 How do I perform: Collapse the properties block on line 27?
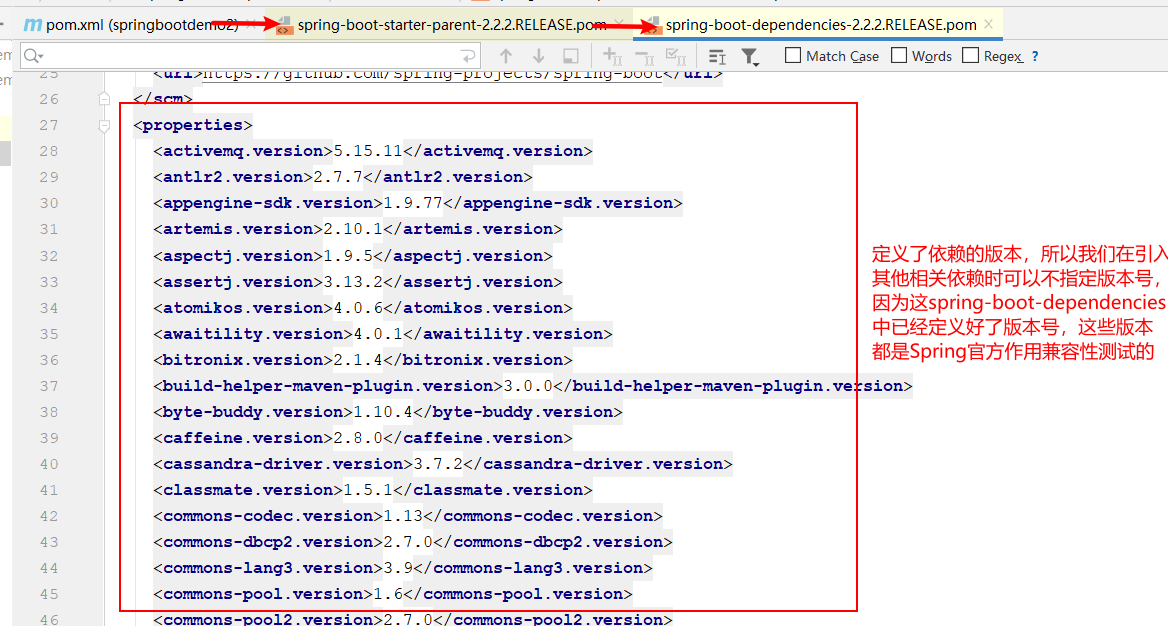coord(104,125)
